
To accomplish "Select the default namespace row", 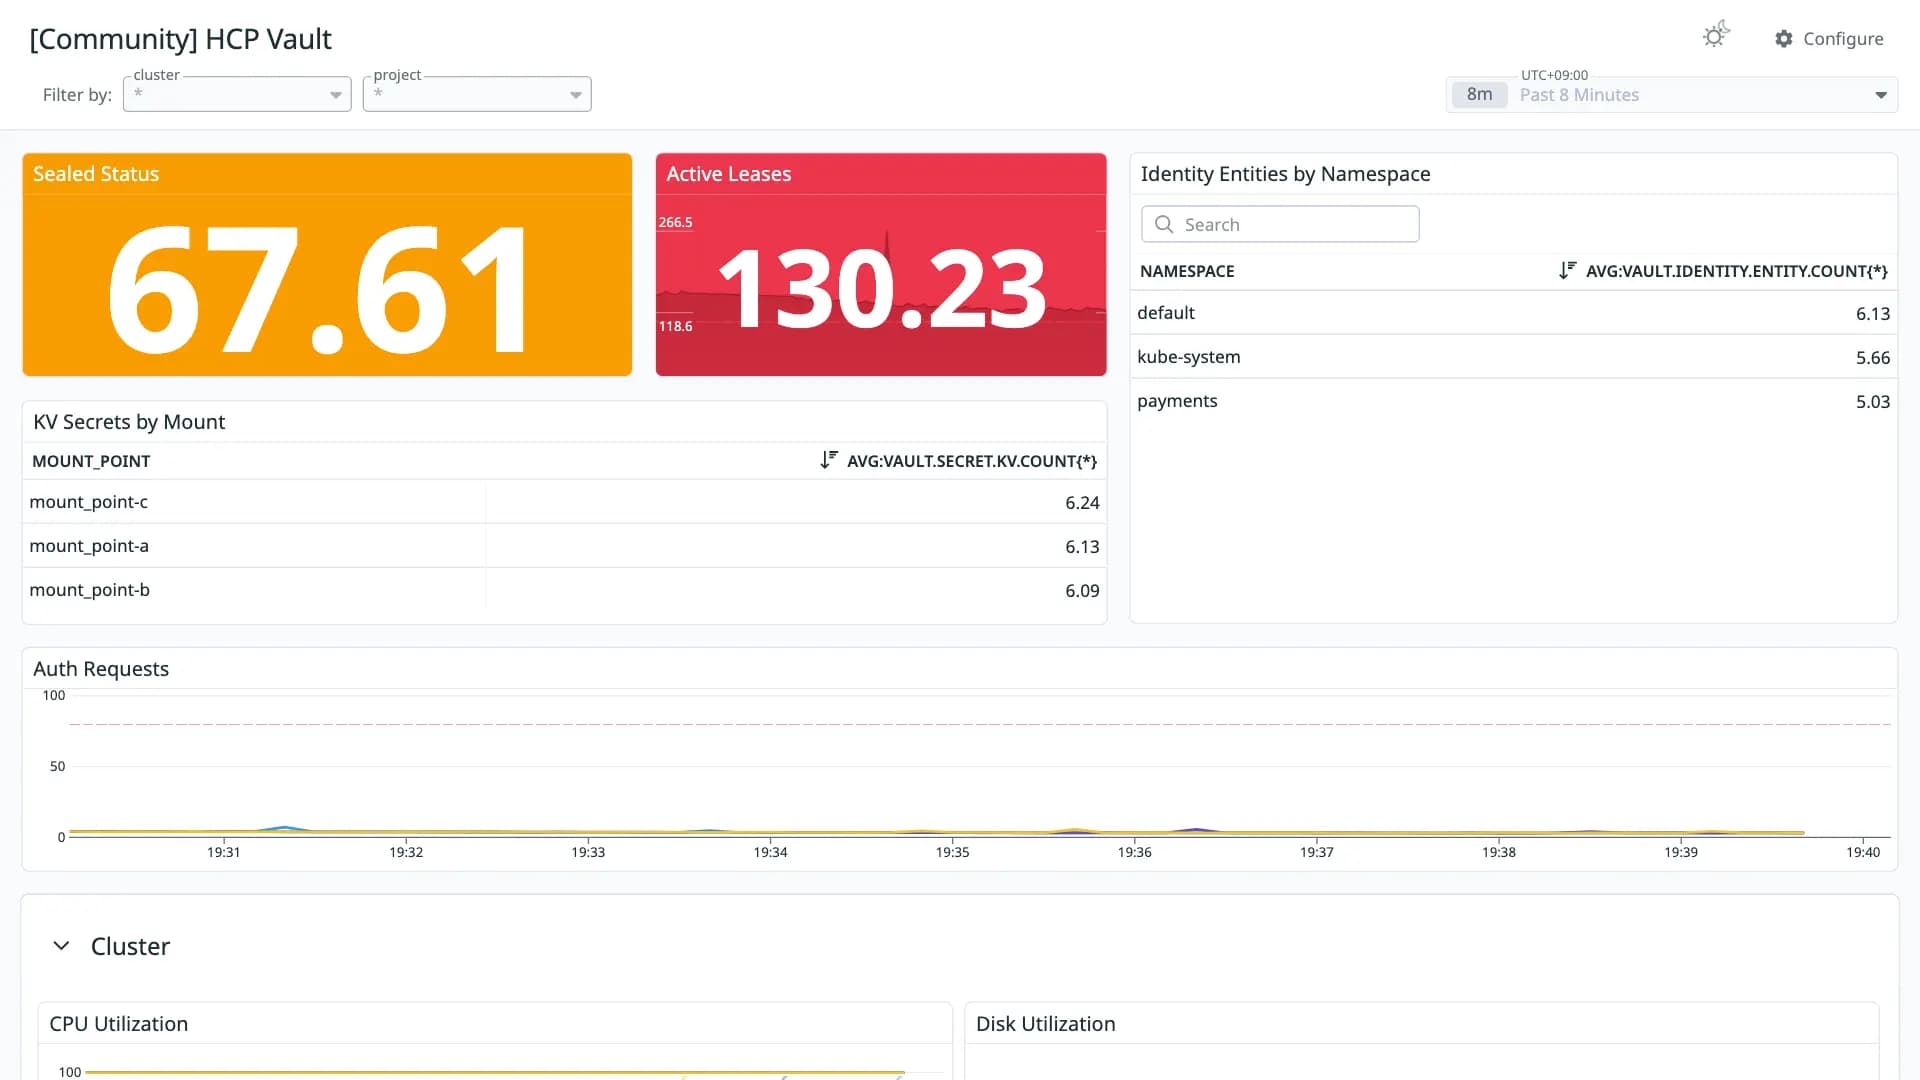I will pyautogui.click(x=1513, y=313).
